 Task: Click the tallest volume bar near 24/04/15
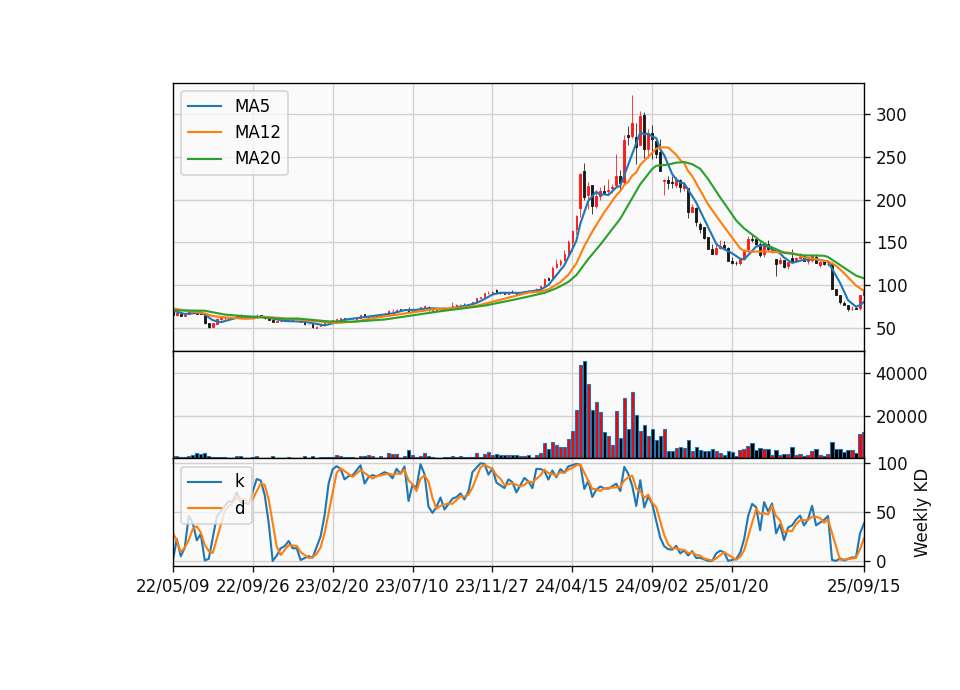coord(585,410)
